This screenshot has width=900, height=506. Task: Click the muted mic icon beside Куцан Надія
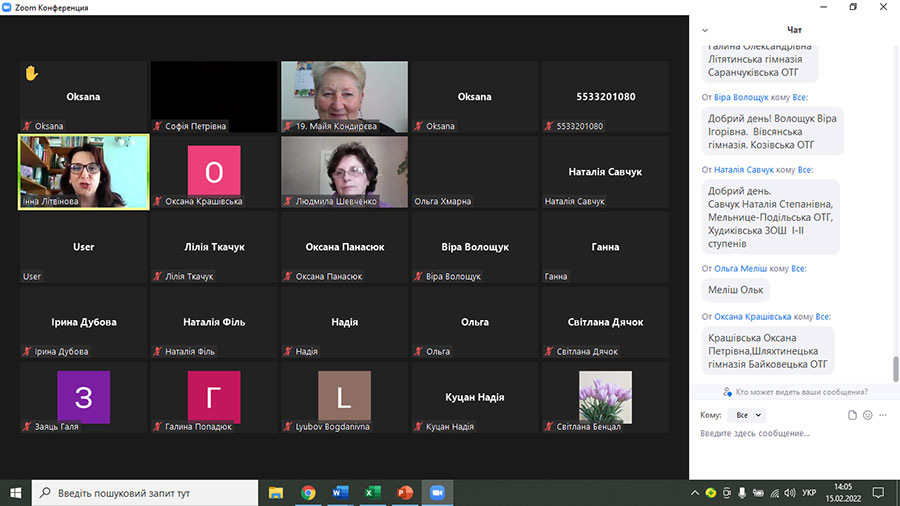pos(418,426)
